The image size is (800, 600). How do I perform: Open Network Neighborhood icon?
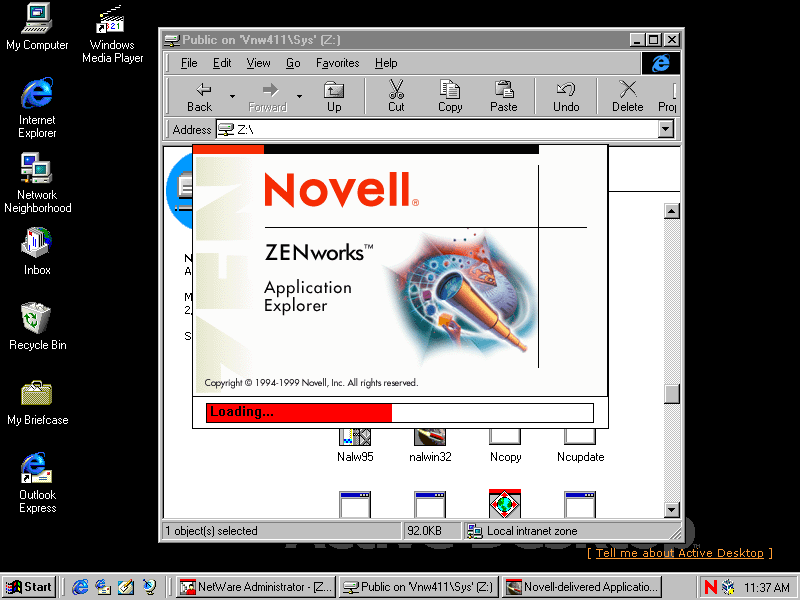[37, 183]
